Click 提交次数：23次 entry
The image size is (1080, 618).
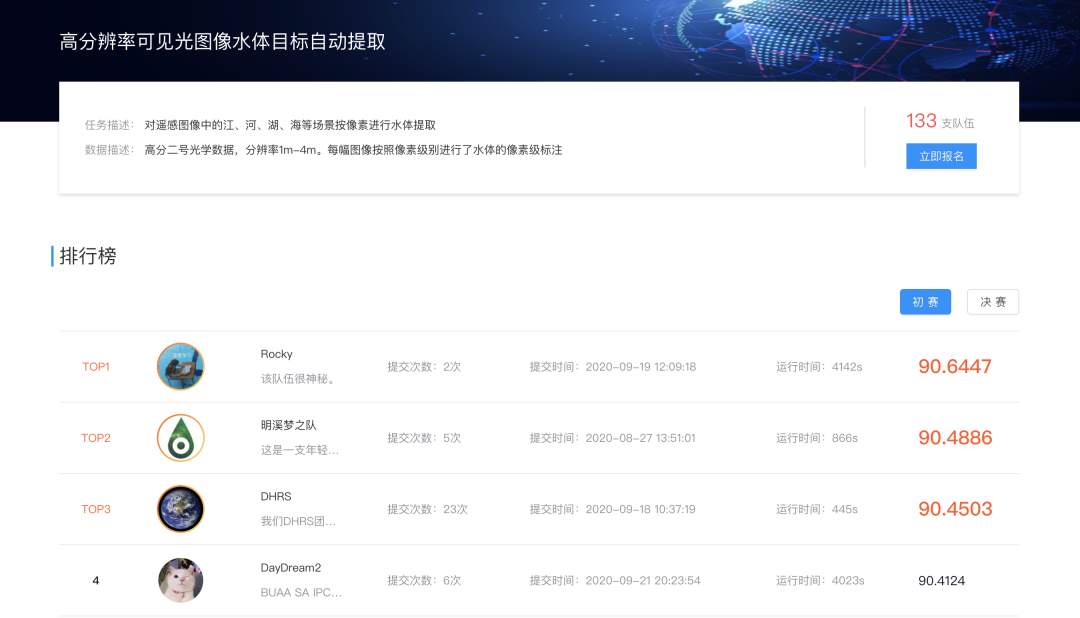(427, 509)
